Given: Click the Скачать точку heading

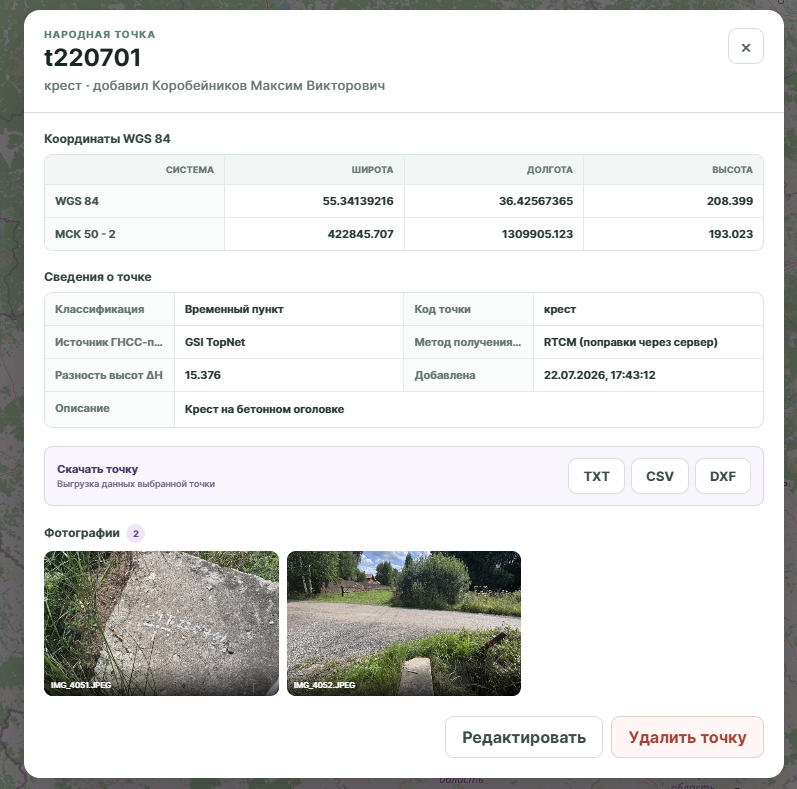Looking at the screenshot, I should click(x=97, y=469).
